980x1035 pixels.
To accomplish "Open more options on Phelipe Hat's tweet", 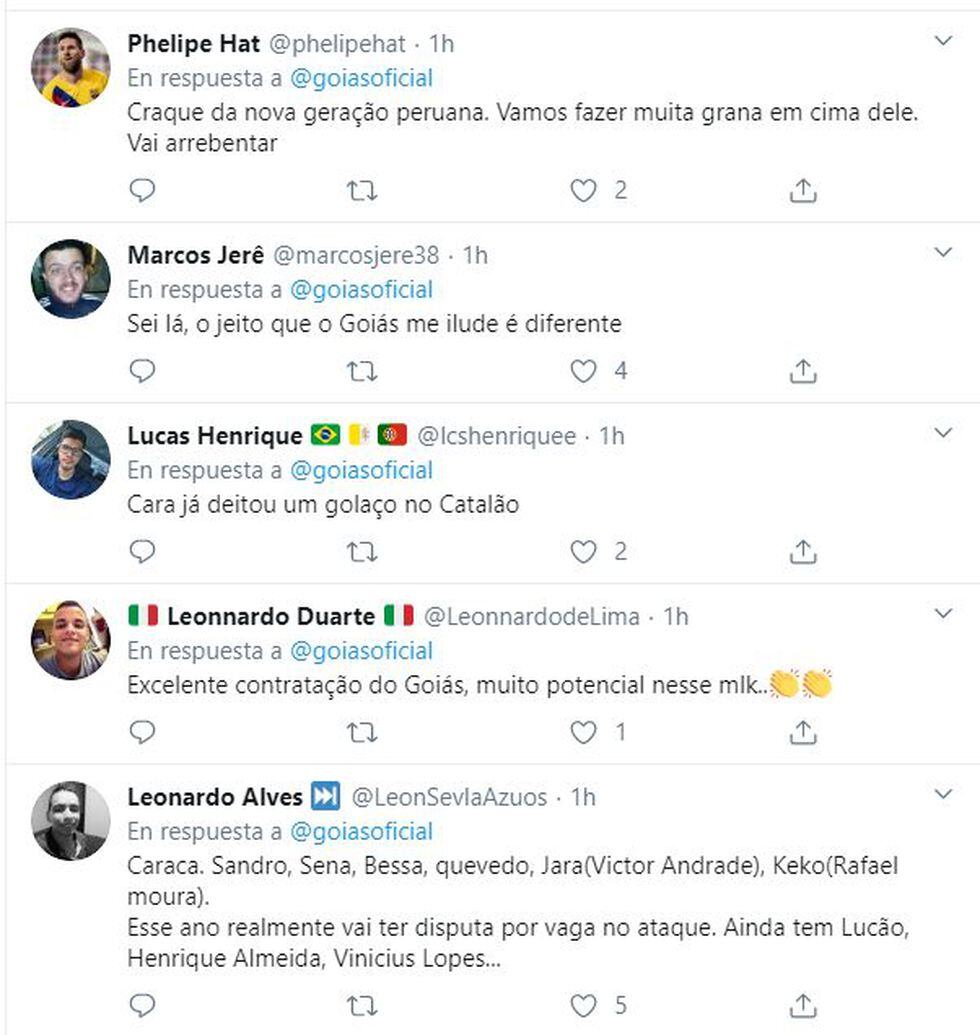I will coord(943,41).
